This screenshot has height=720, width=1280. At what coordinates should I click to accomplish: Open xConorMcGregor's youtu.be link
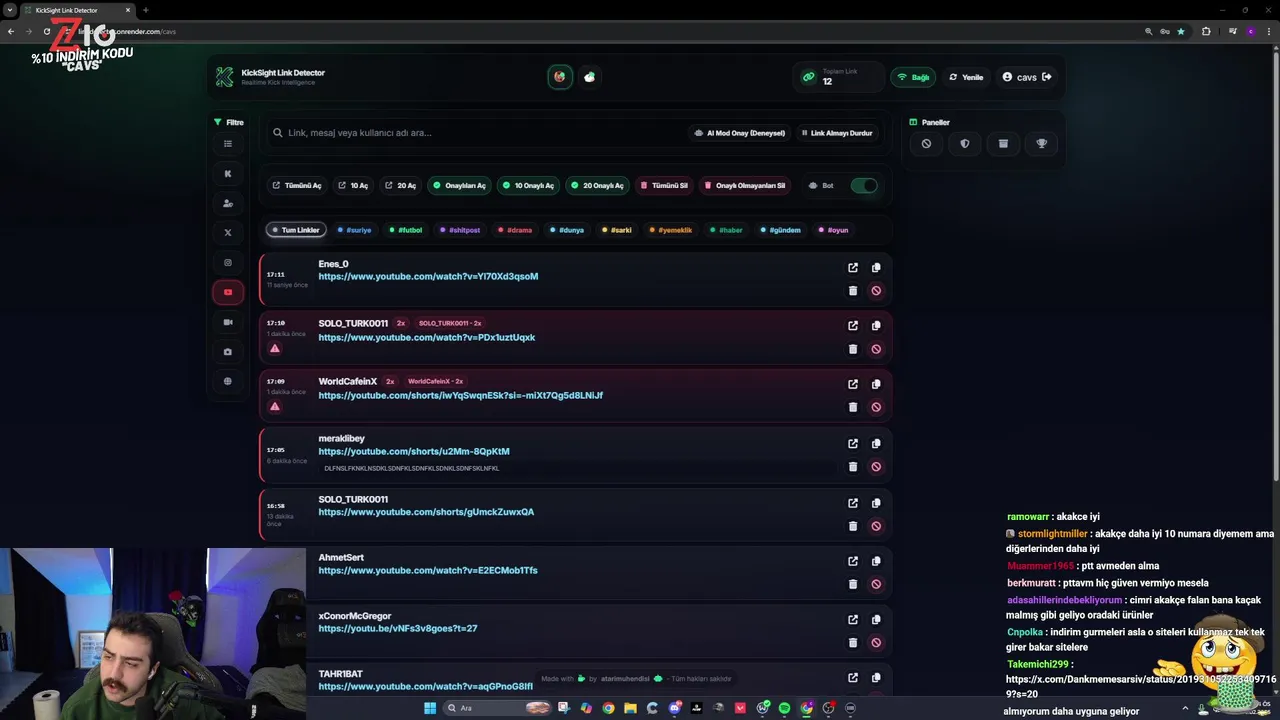[x=398, y=629]
